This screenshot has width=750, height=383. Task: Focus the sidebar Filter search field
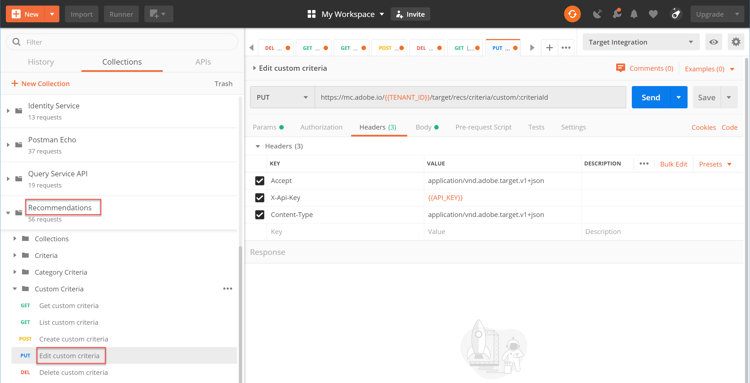click(122, 42)
